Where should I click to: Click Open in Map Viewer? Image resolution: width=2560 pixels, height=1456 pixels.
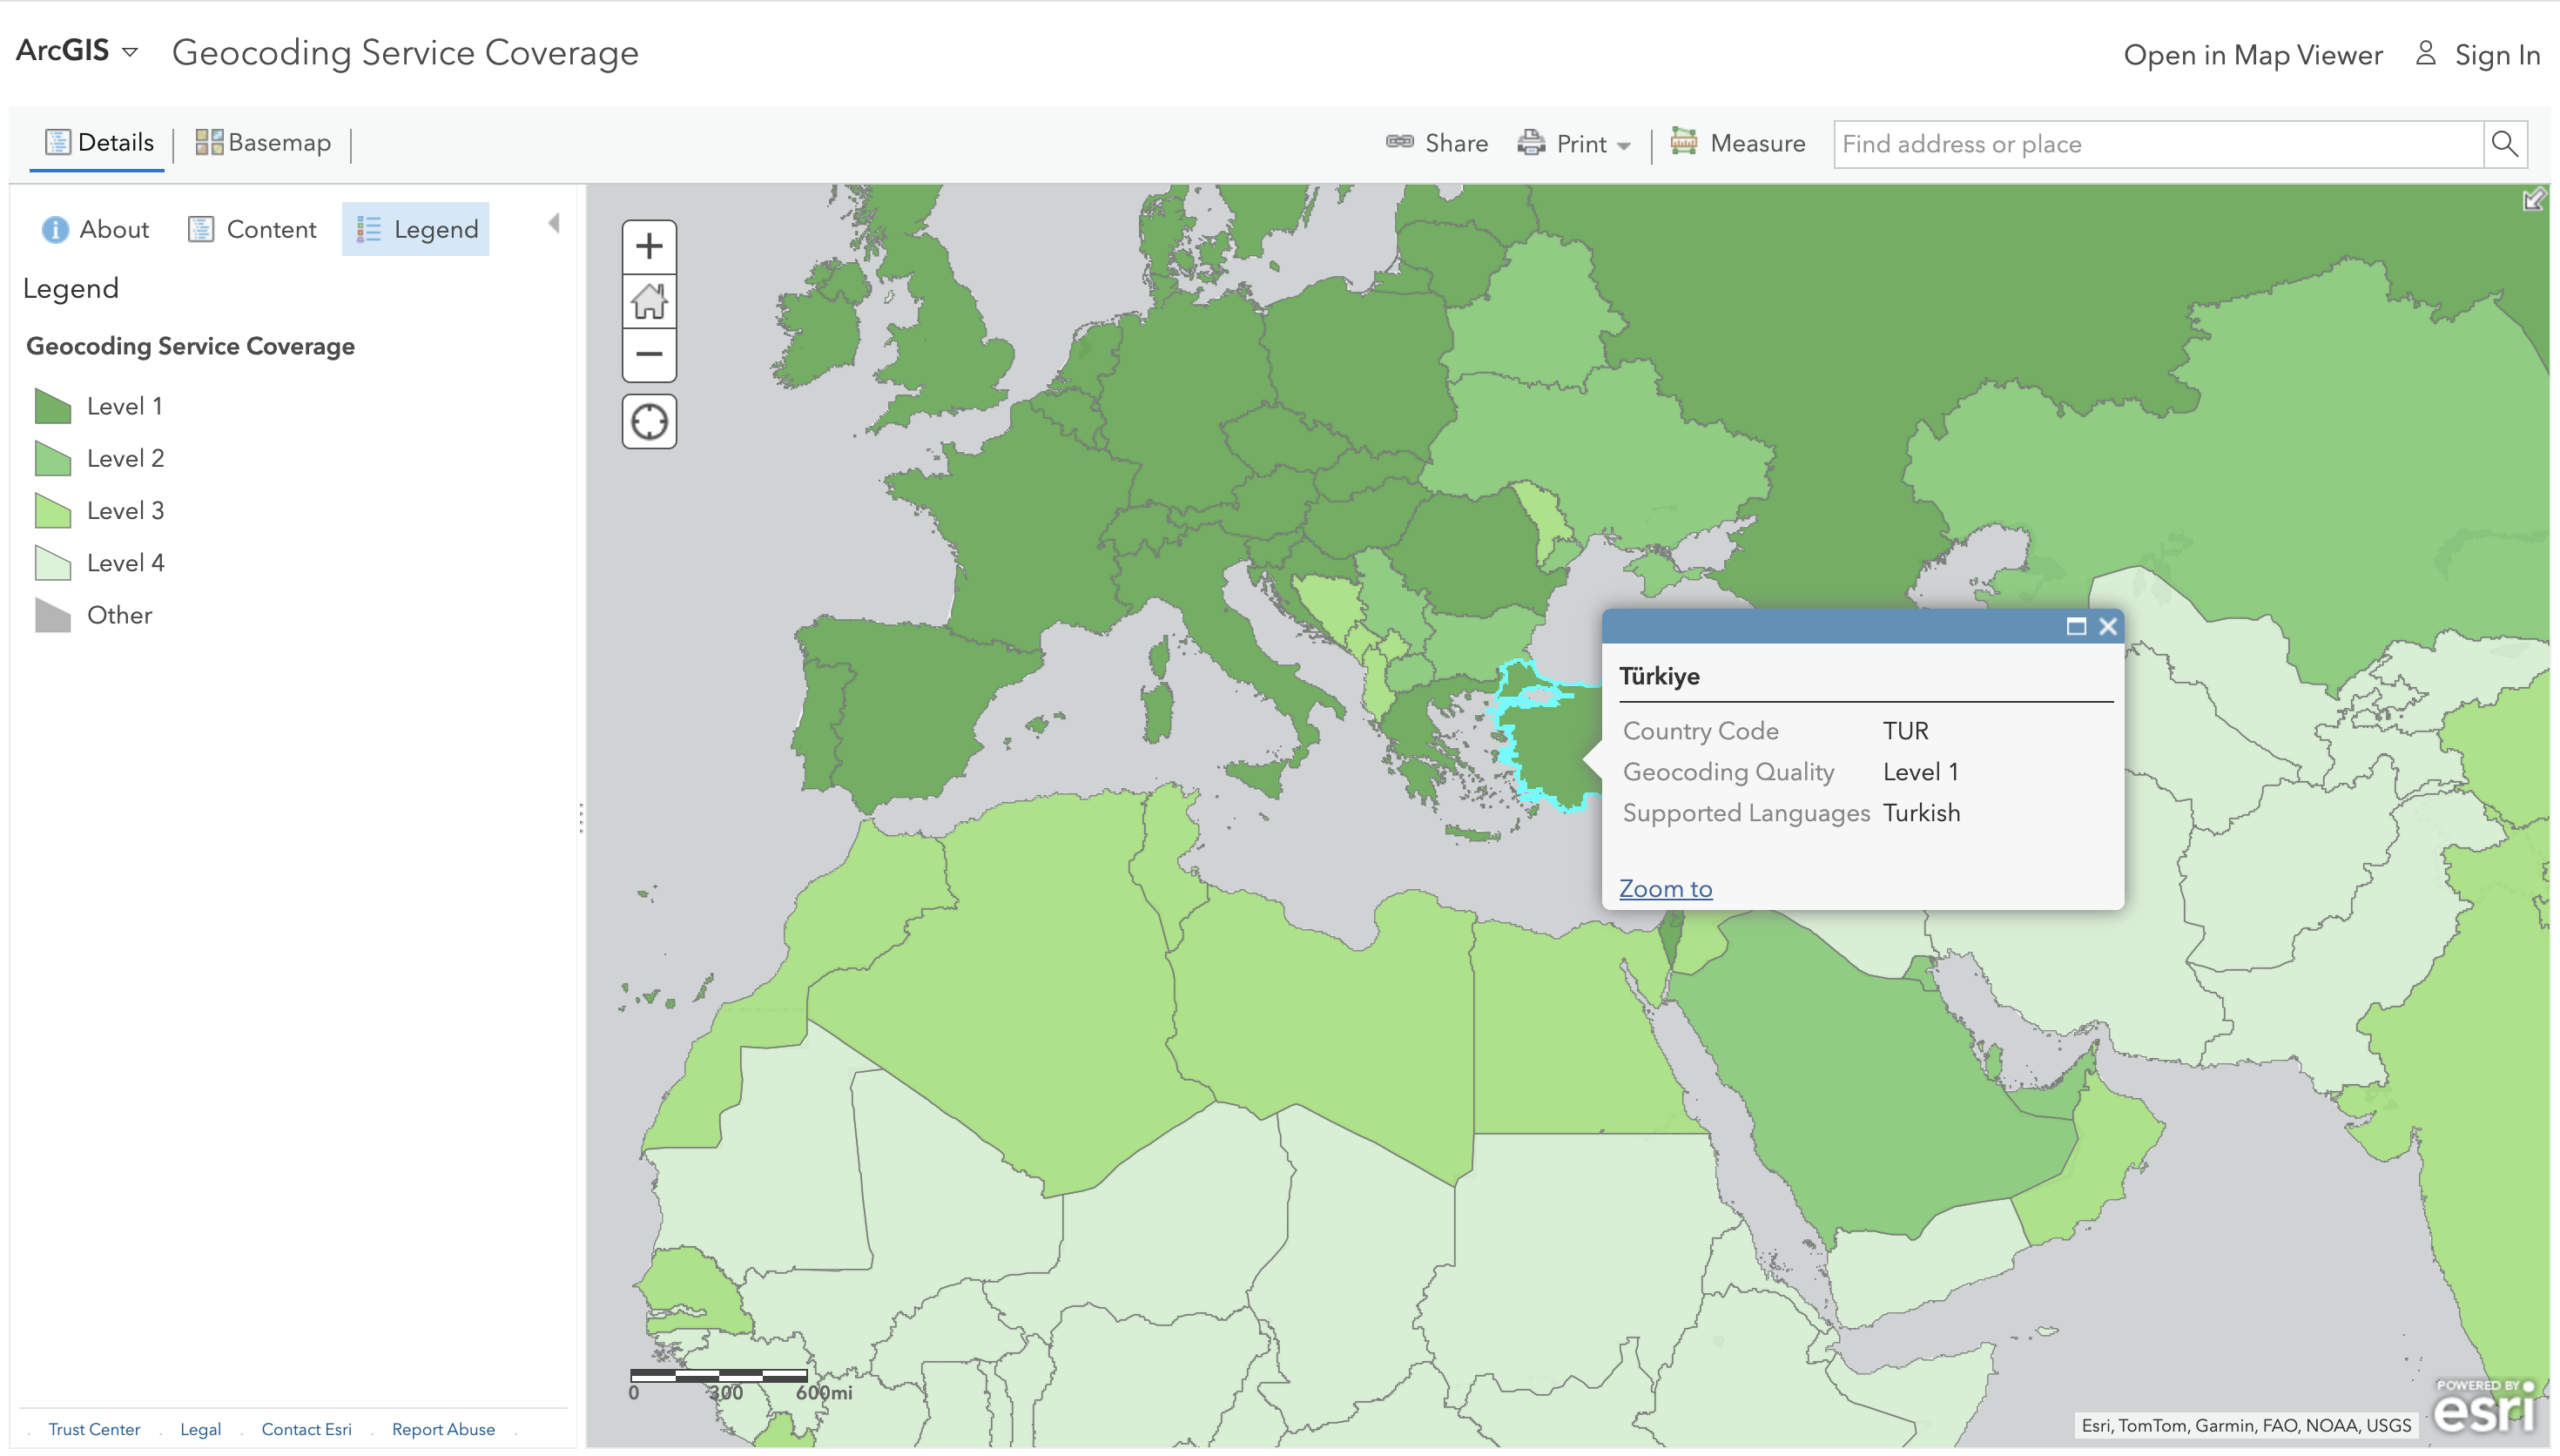(x=2252, y=55)
